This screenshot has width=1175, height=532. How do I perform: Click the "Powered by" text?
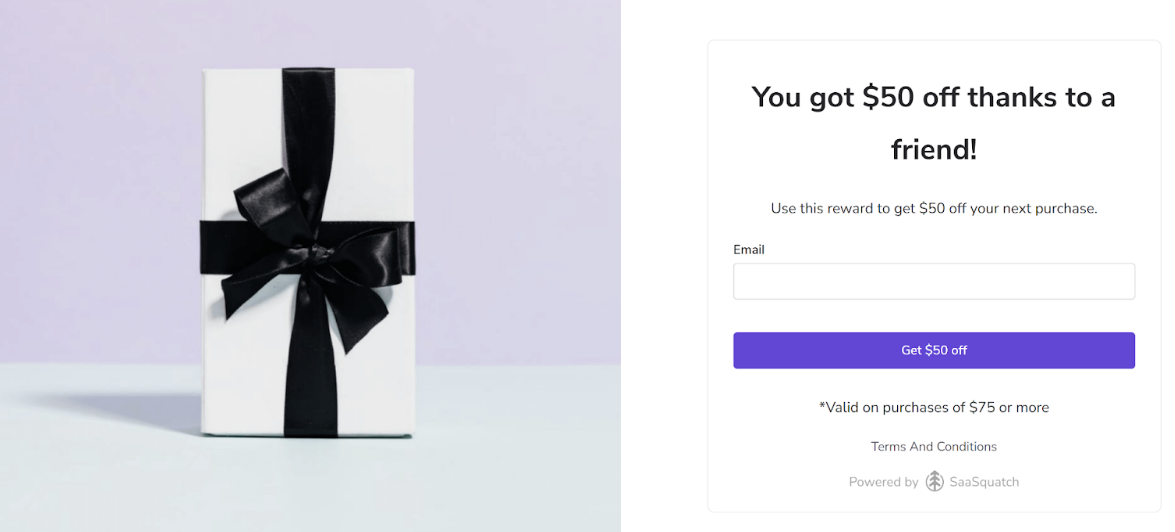883,482
